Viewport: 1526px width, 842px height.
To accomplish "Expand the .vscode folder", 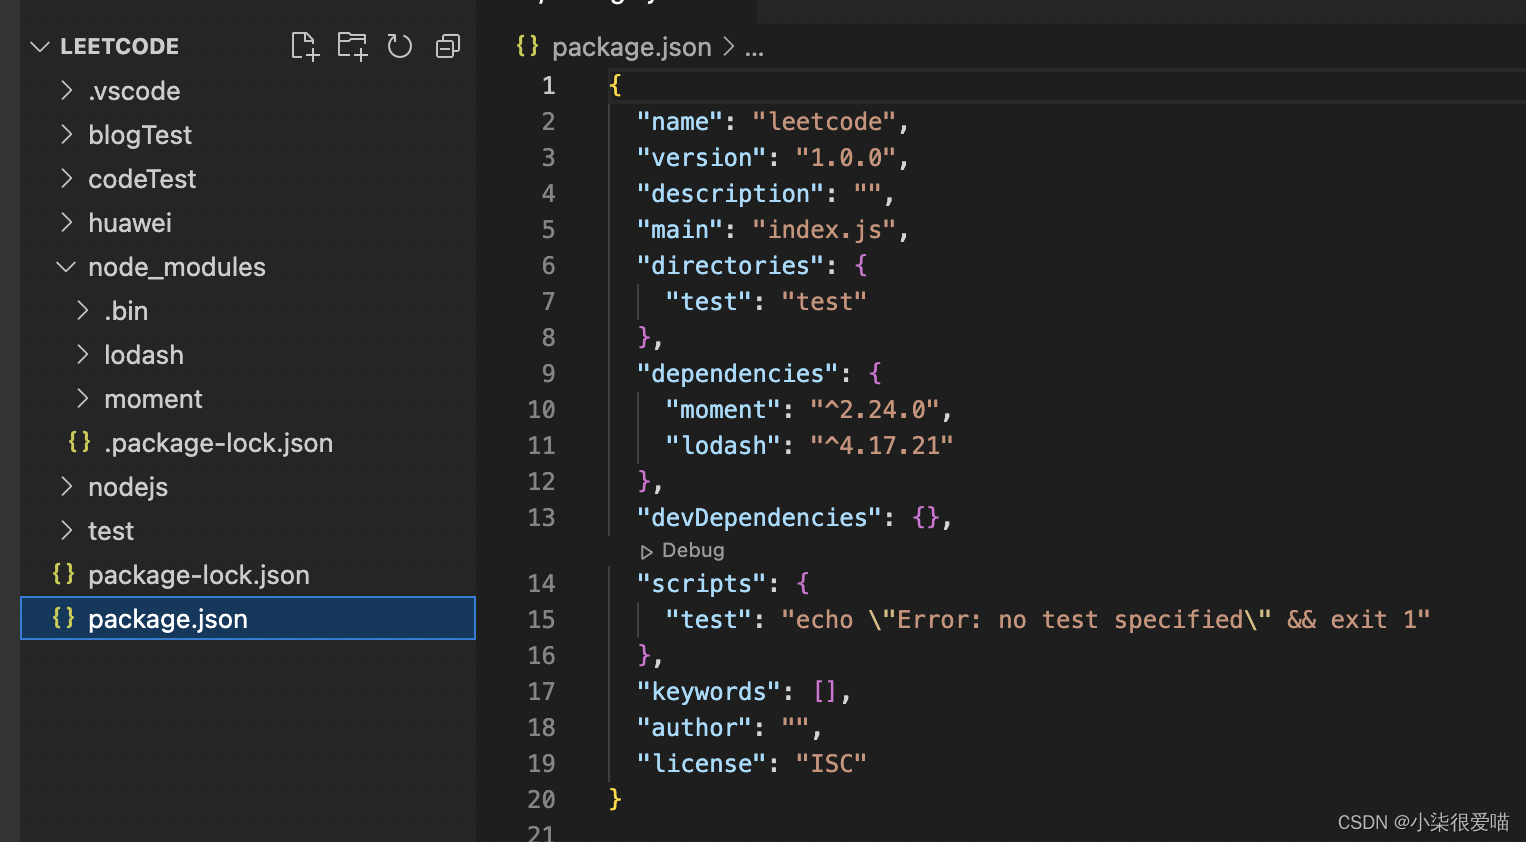I will click(66, 91).
